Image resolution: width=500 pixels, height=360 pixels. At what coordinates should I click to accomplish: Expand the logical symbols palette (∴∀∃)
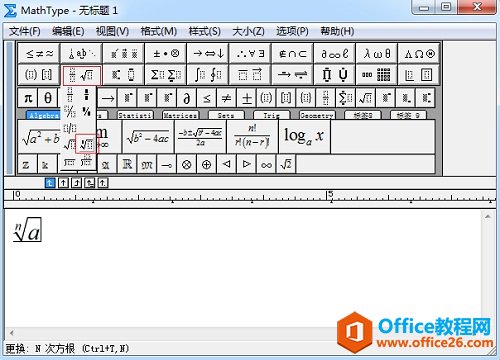tap(250, 53)
